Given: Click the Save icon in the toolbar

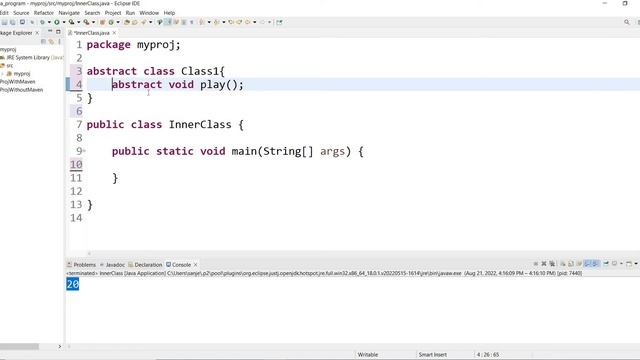Looking at the screenshot, I should coord(4,22).
